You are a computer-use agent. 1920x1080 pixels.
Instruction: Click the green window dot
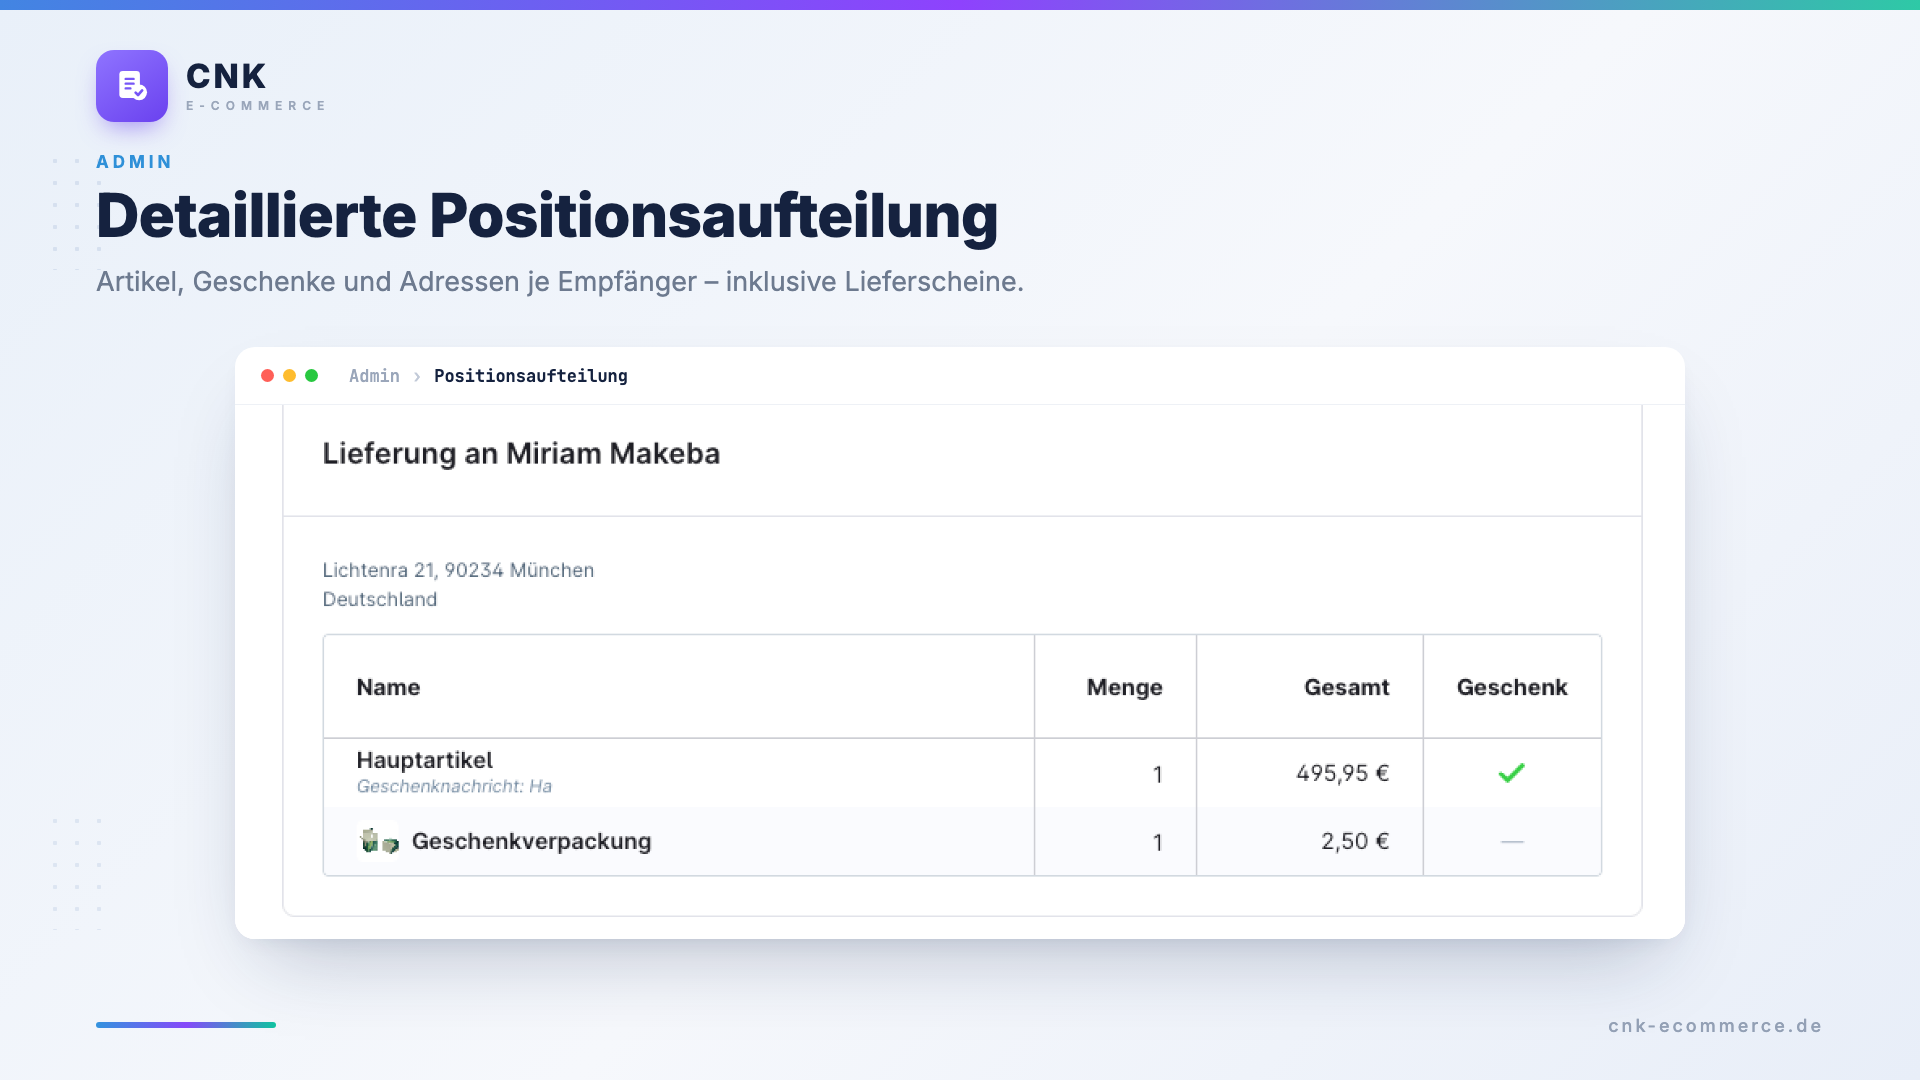coord(311,376)
